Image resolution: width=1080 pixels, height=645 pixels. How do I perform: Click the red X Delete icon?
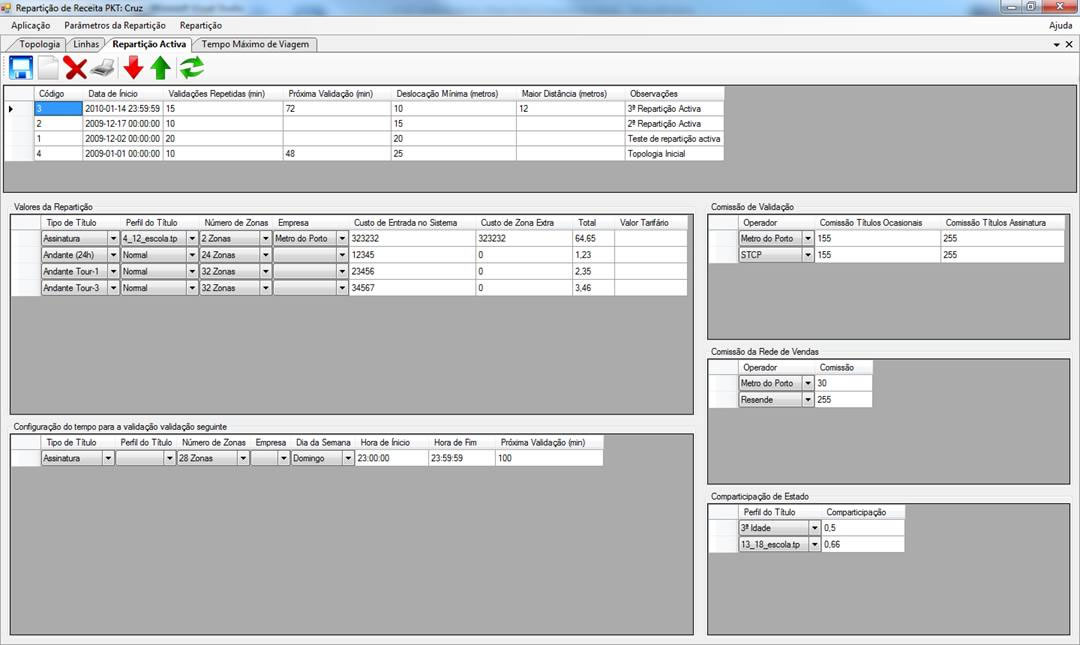pyautogui.click(x=76, y=68)
